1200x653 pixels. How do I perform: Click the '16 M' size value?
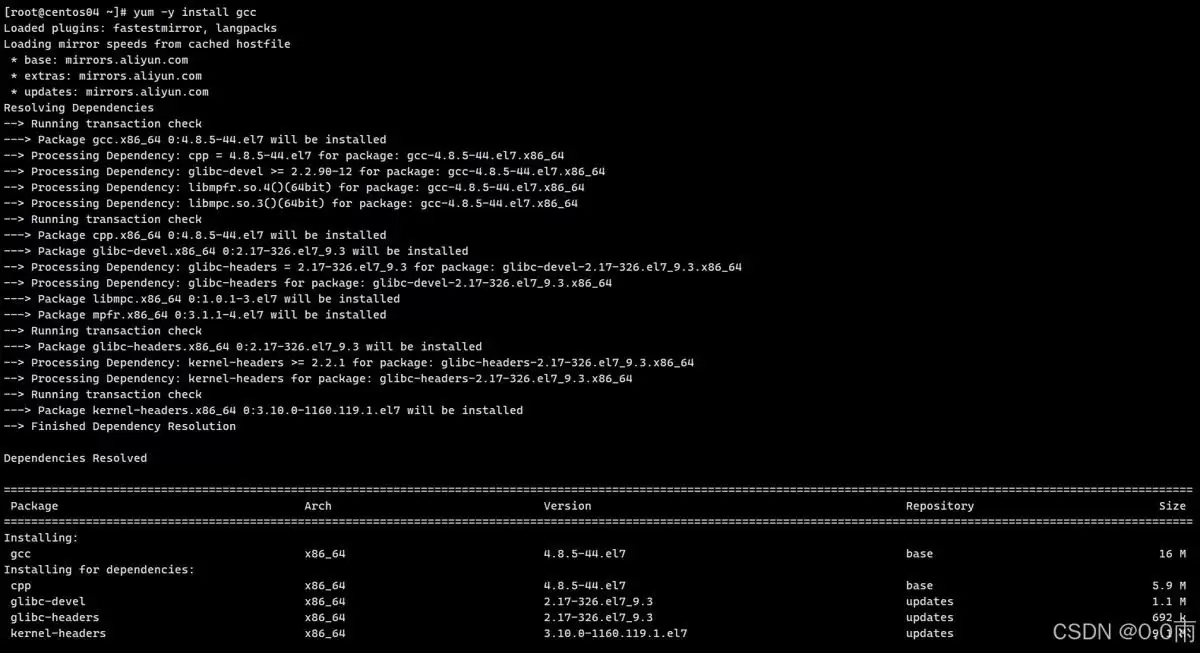pos(1173,555)
